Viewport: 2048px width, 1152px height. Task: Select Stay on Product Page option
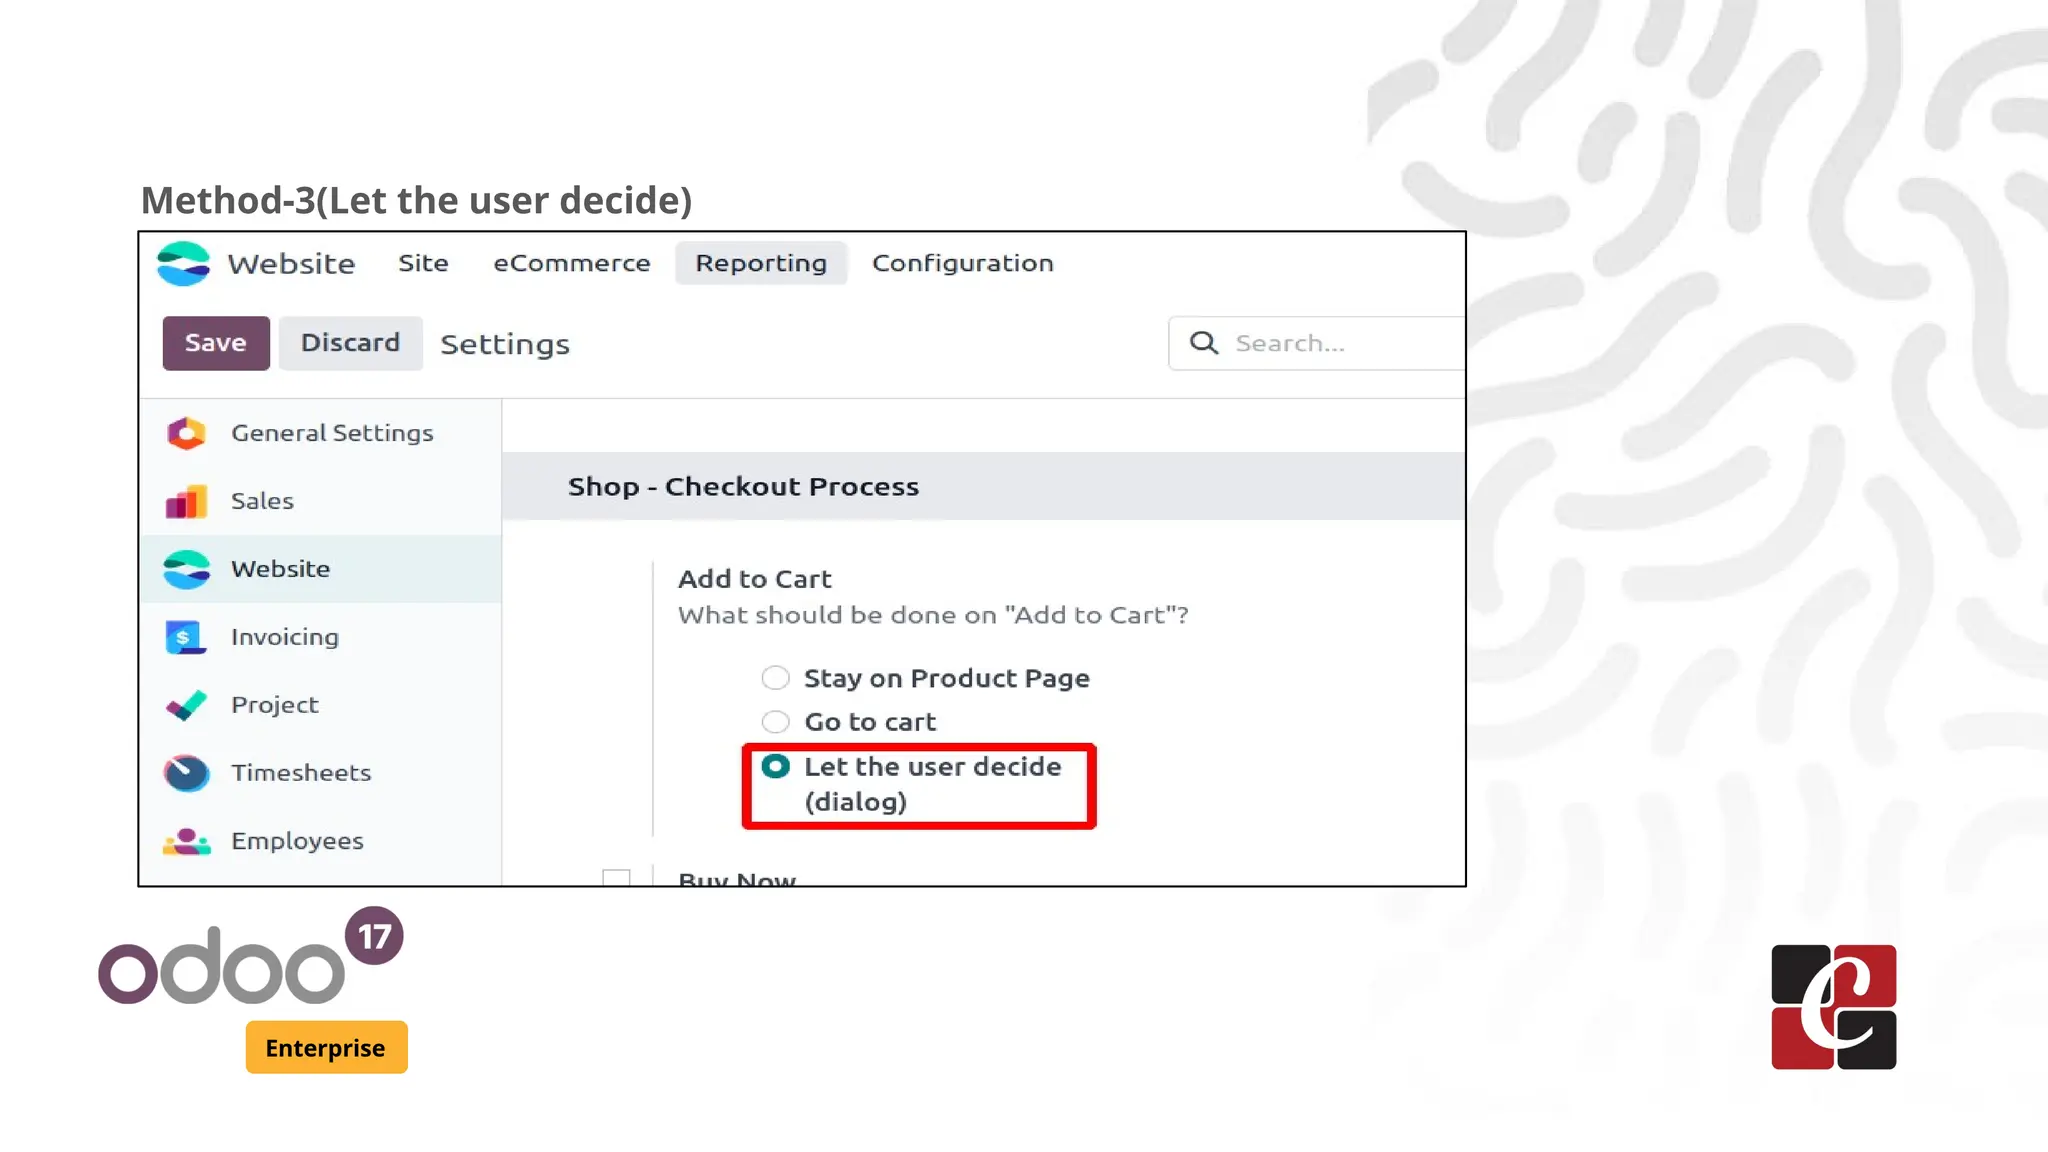pyautogui.click(x=775, y=678)
